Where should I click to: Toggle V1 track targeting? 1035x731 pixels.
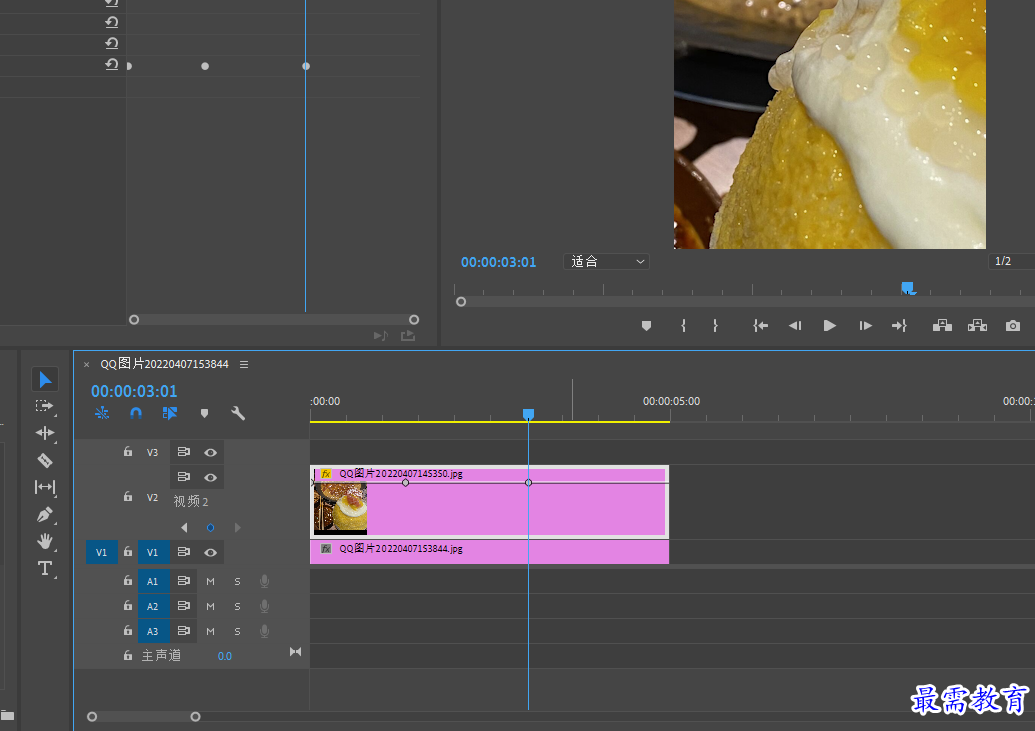[x=153, y=552]
